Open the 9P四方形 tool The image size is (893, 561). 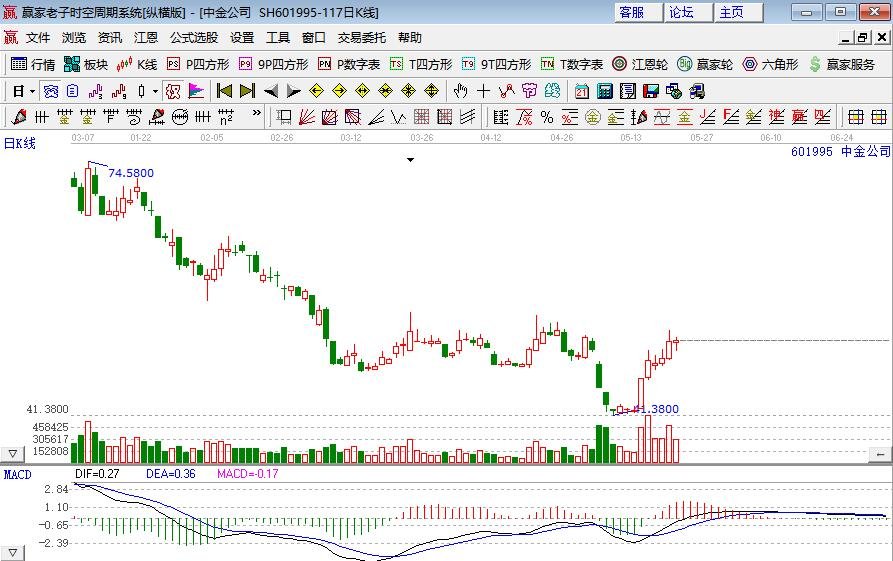coord(273,64)
